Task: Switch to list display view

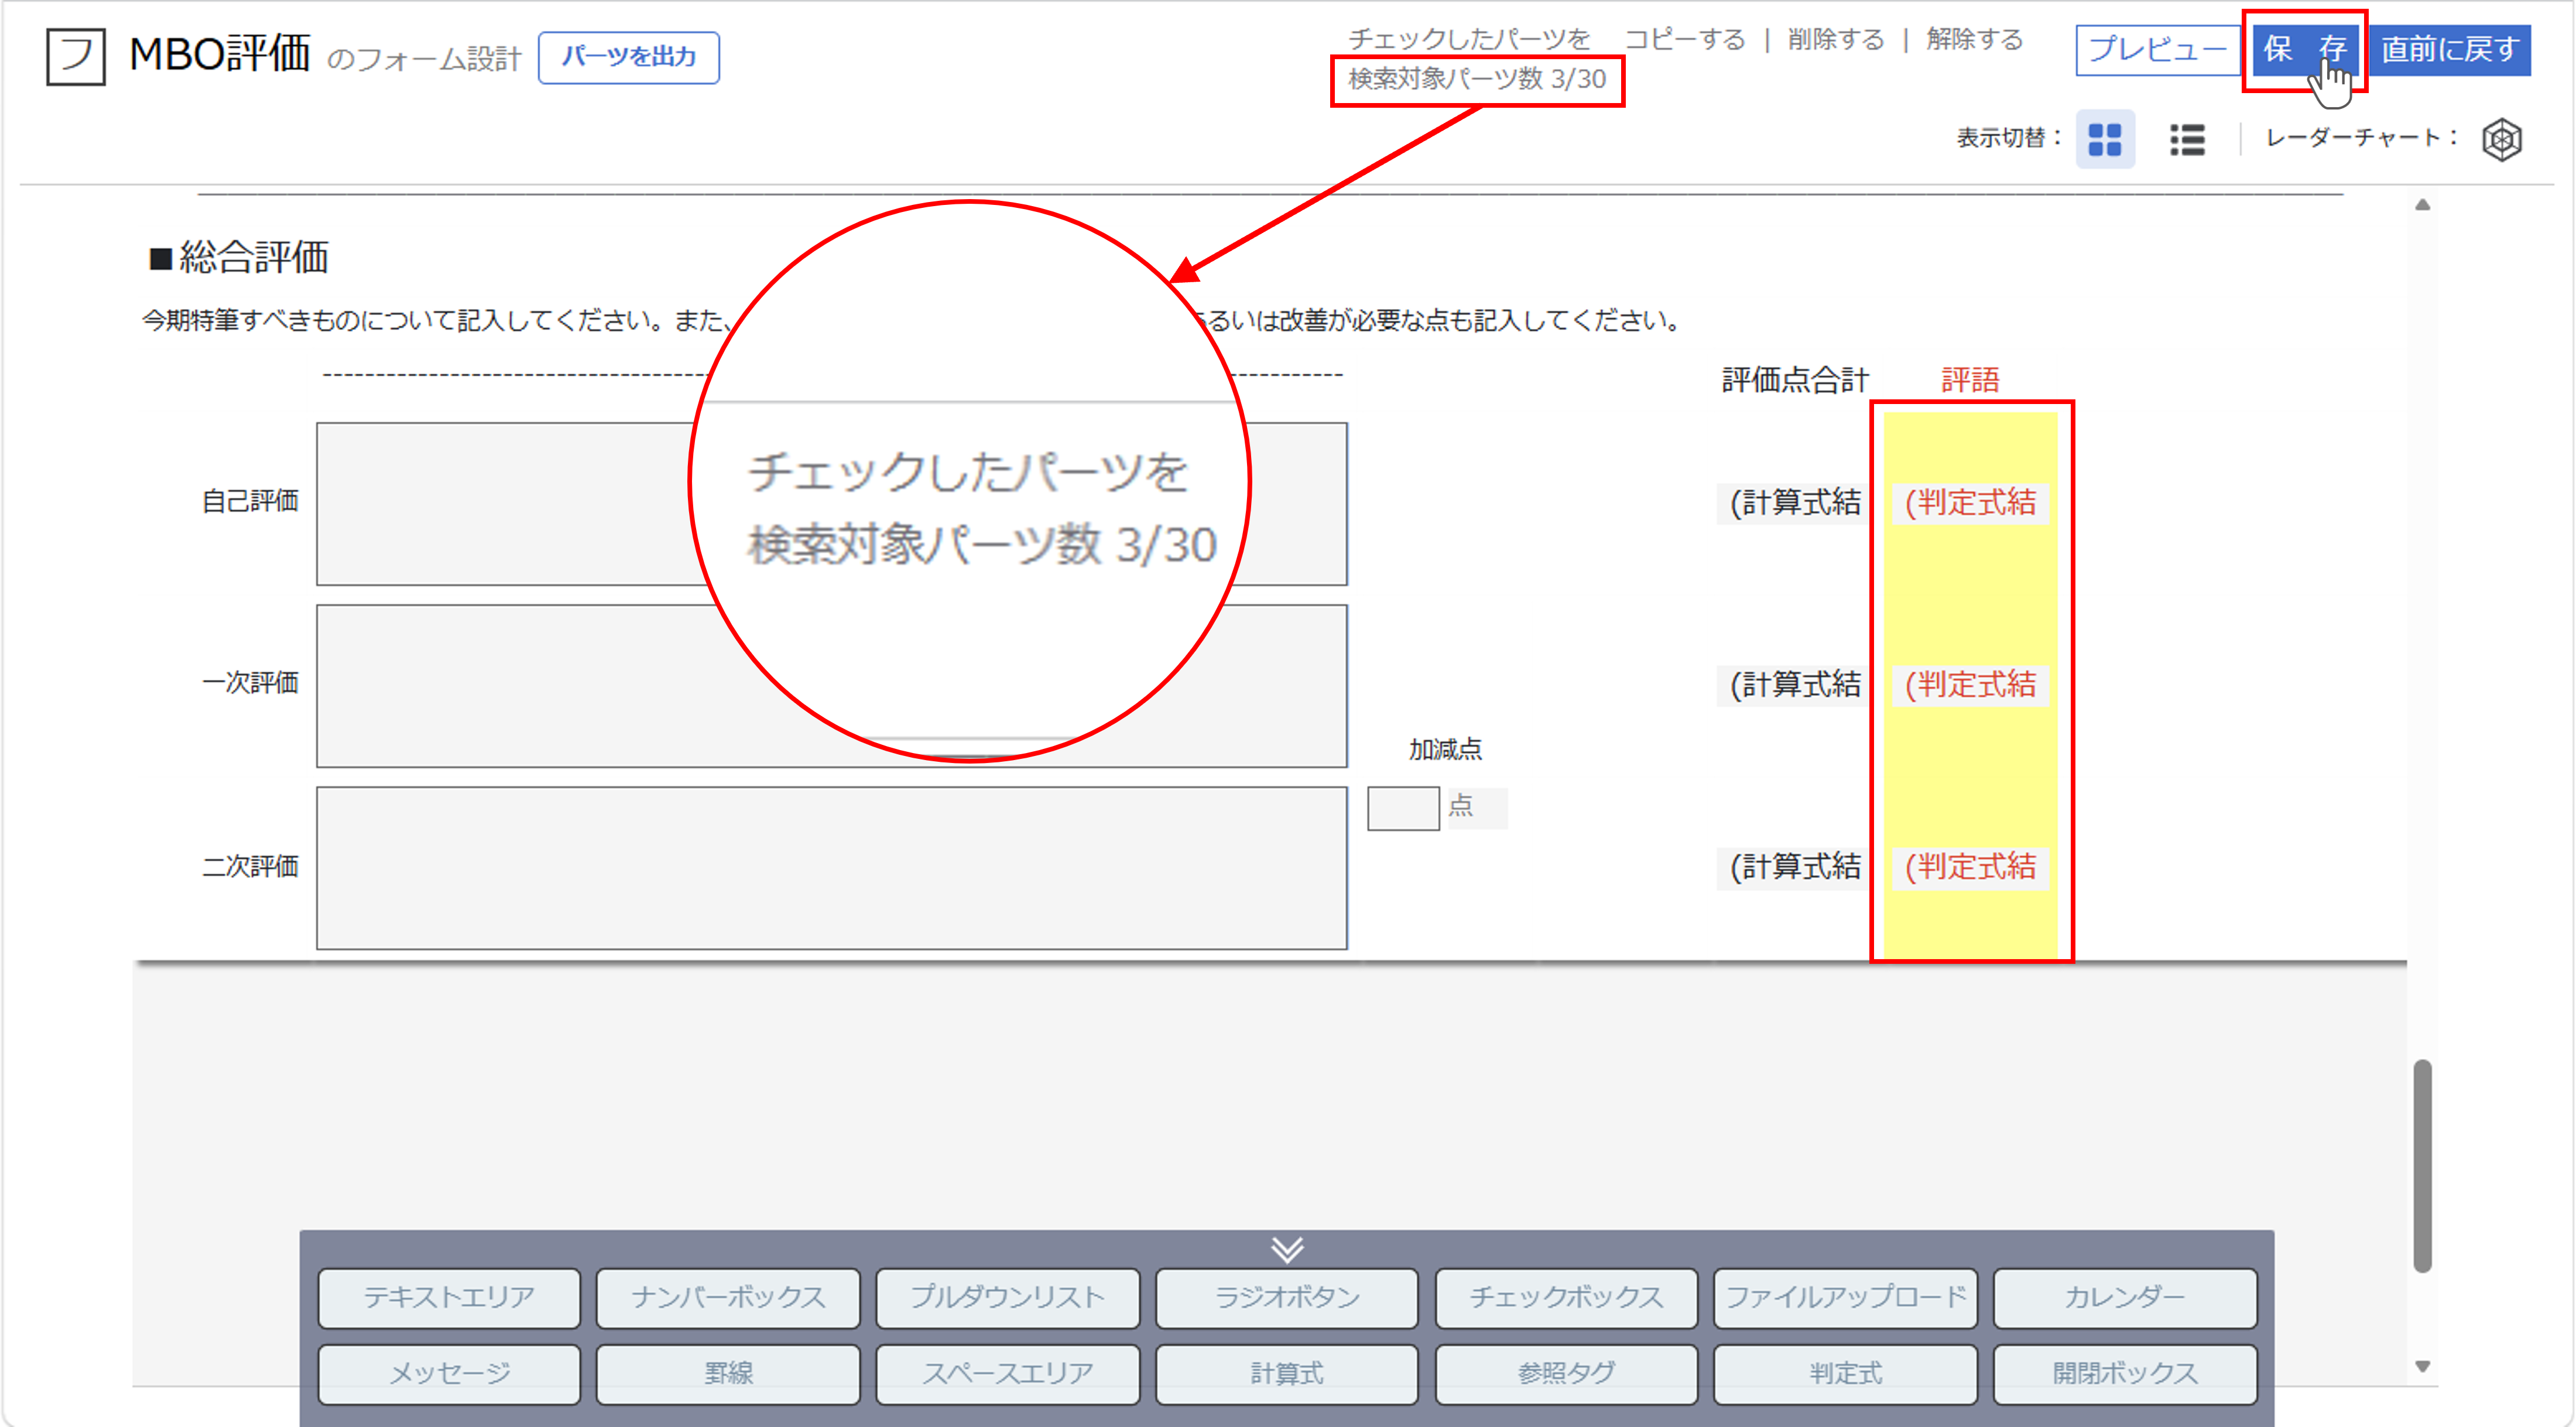Action: [2186, 139]
